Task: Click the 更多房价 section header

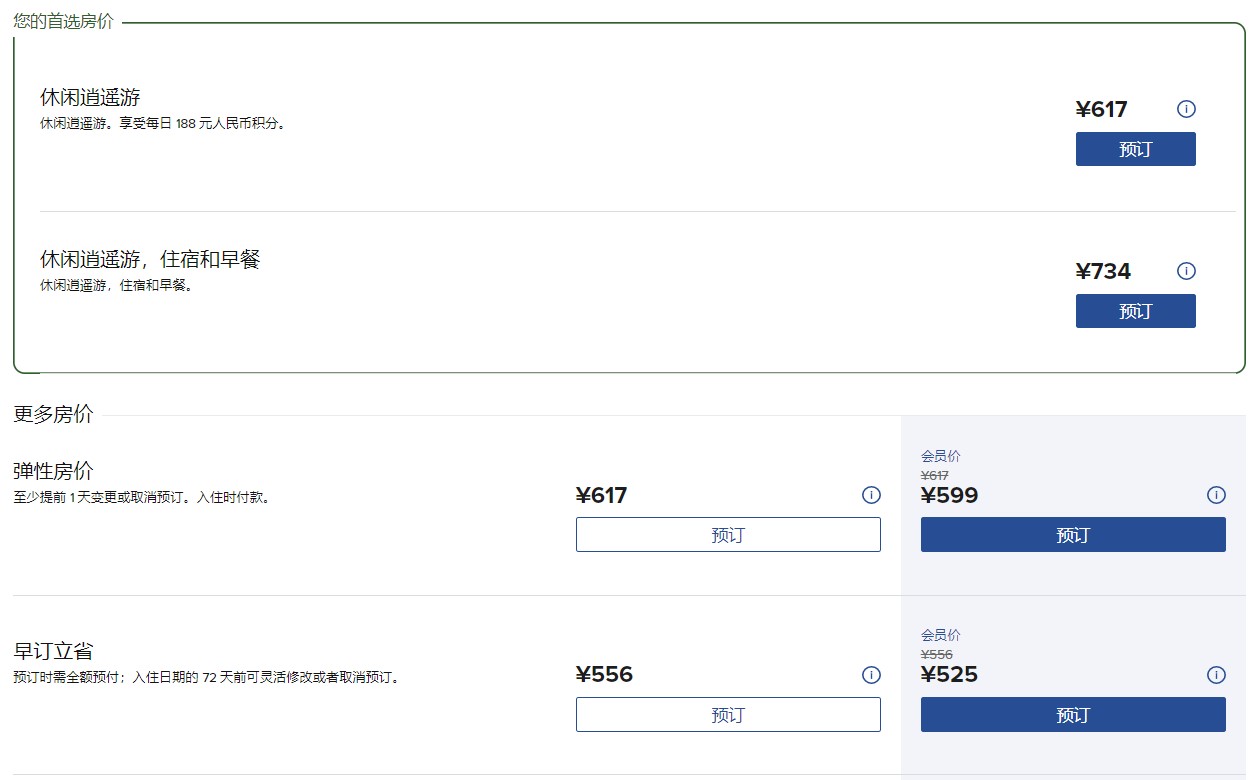Action: tap(53, 414)
